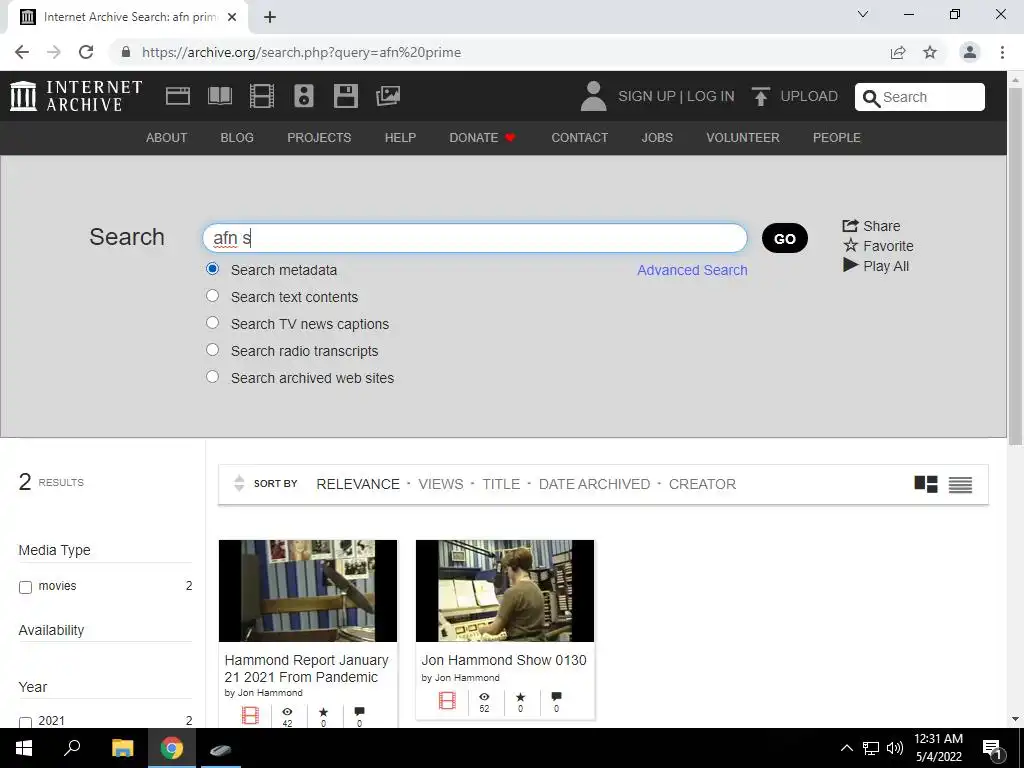Open the ABOUT menu item
Image resolution: width=1024 pixels, height=768 pixels.
pyautogui.click(x=167, y=138)
